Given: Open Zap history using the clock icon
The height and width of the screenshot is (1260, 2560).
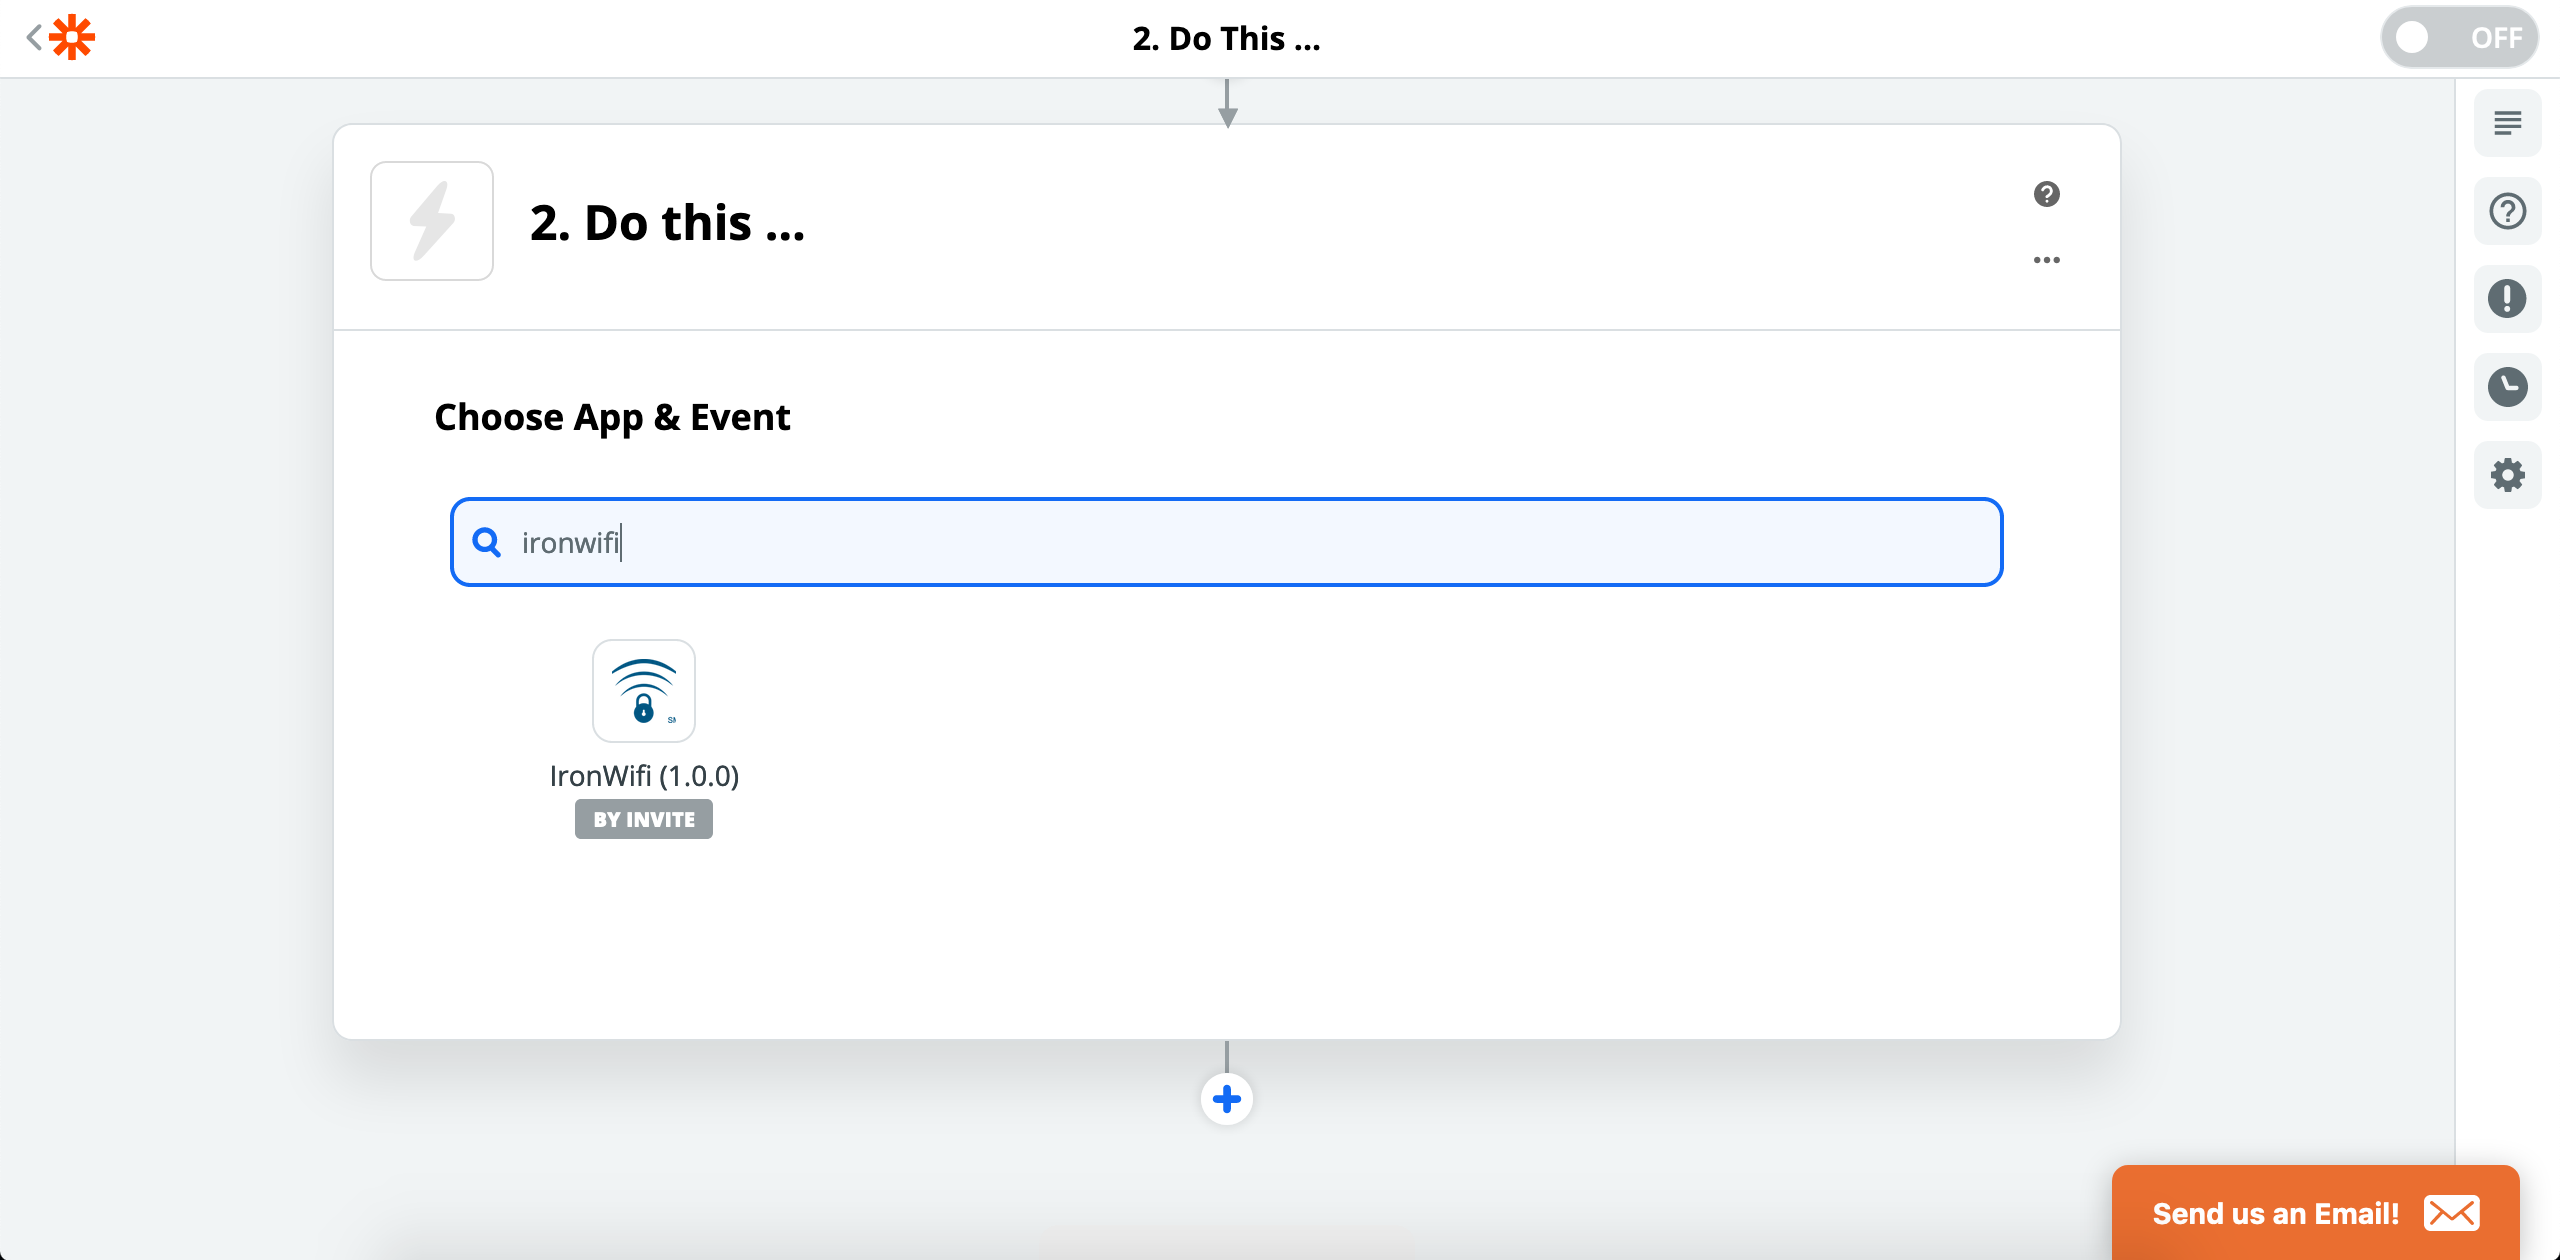Looking at the screenshot, I should click(x=2507, y=387).
